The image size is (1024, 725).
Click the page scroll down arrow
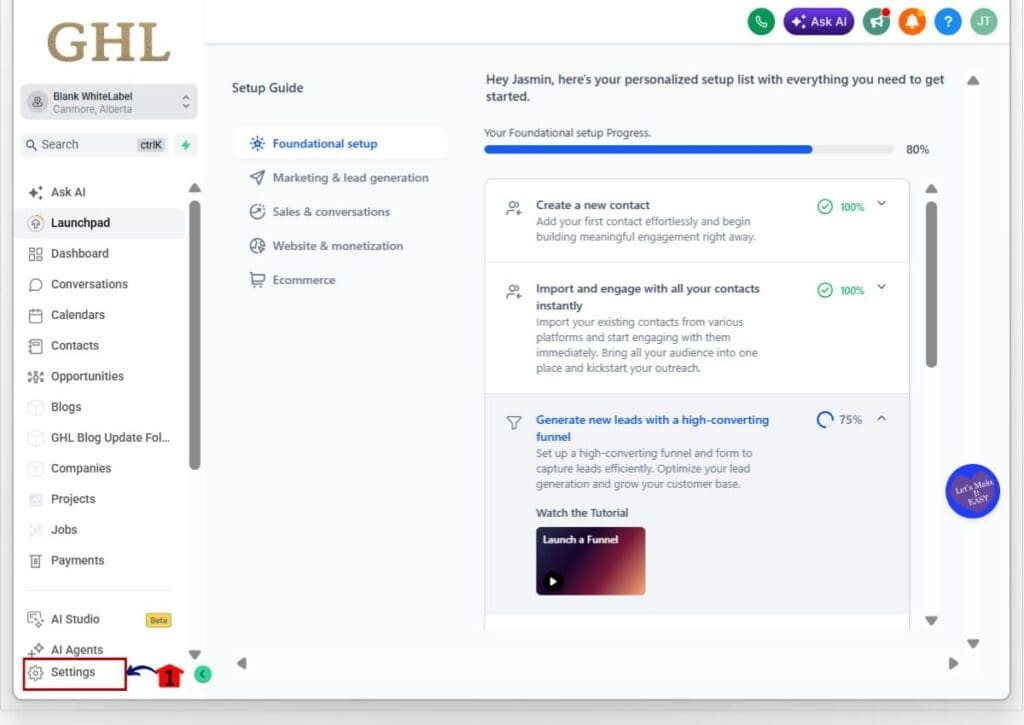point(973,643)
